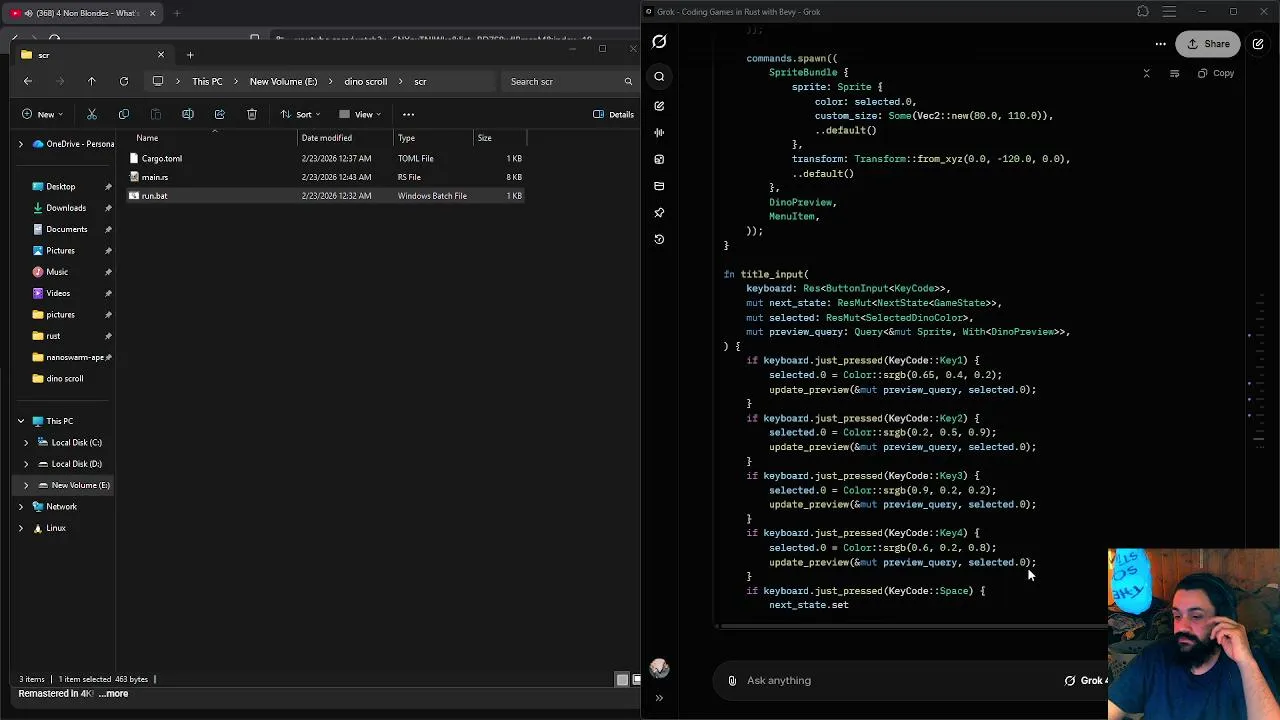This screenshot has width=1280, height=720.
Task: Switch Explorer to details list view icon
Action: 622,680
